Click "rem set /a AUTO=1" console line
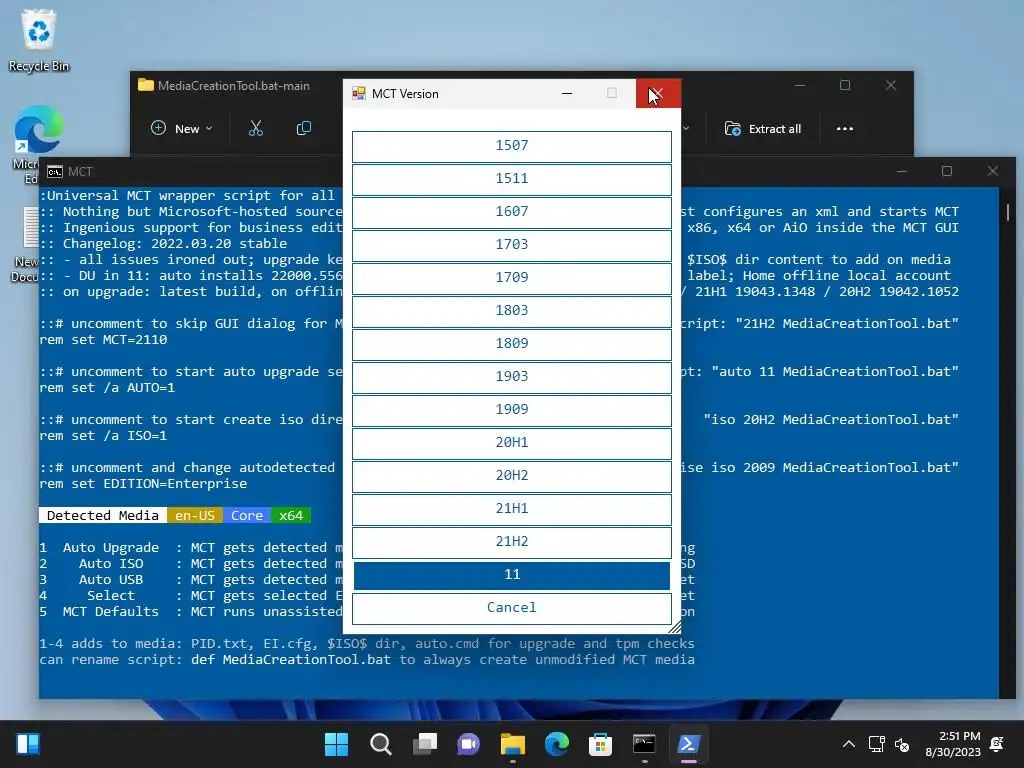Viewport: 1024px width, 768px height. pos(107,388)
